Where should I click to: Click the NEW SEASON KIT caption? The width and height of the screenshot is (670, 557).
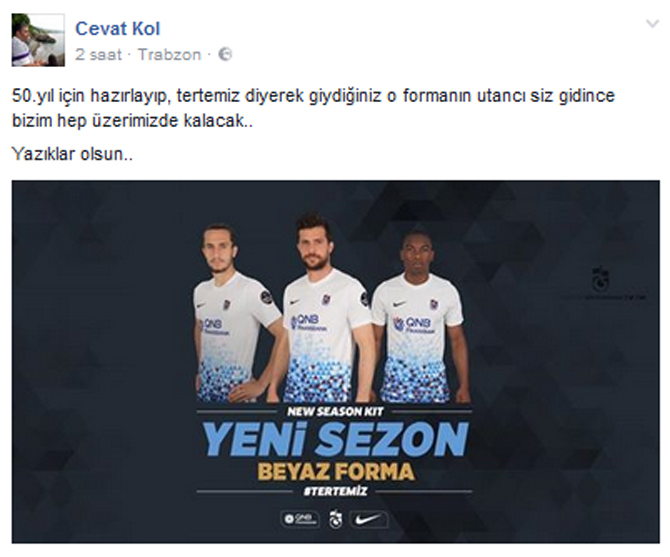tap(335, 412)
